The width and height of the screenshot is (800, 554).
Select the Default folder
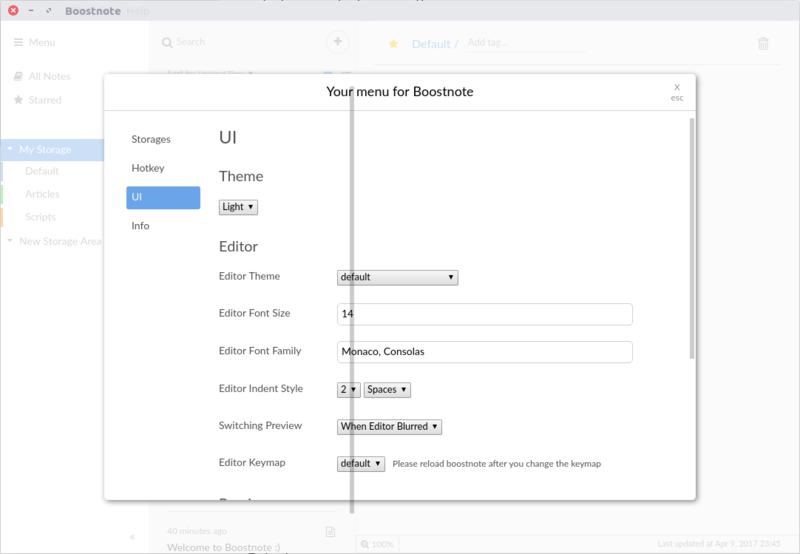[42, 171]
